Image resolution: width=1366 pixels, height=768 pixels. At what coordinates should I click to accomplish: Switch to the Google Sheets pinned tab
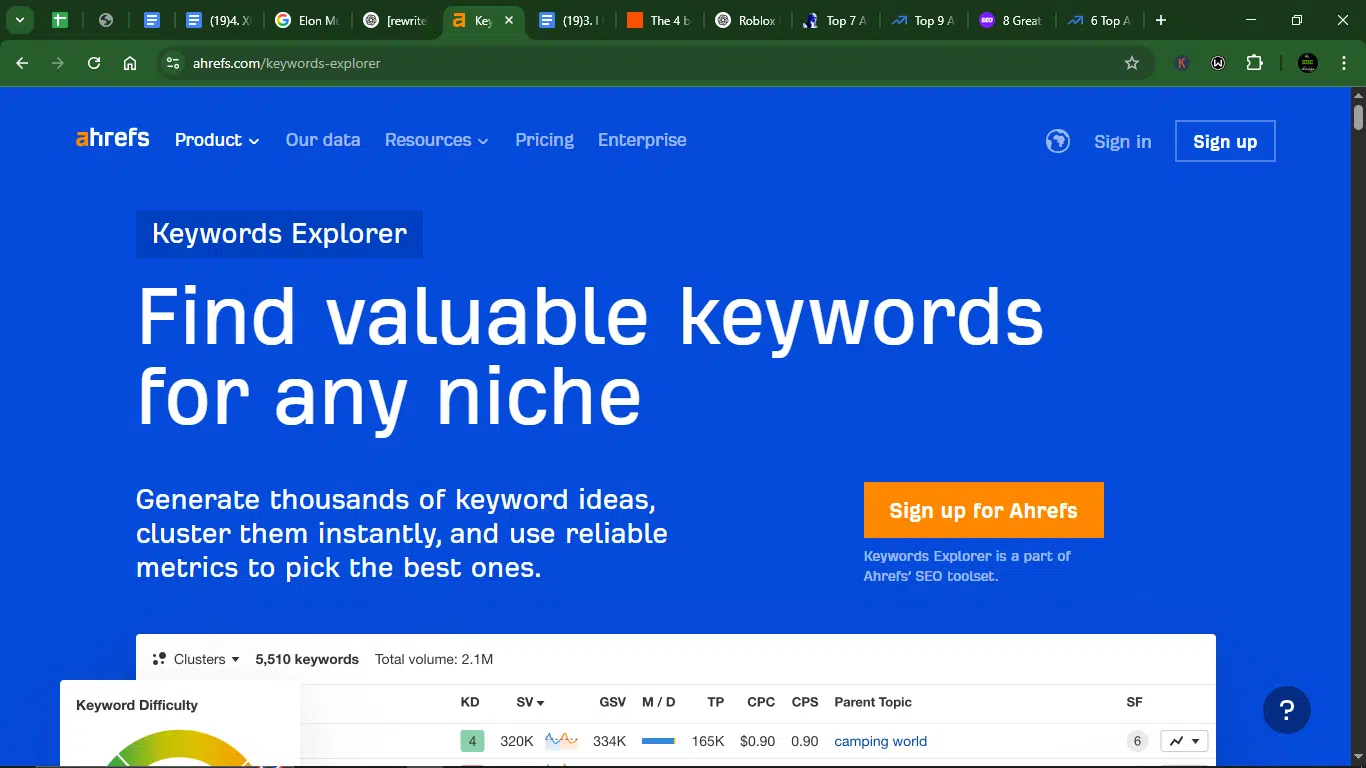(x=60, y=20)
